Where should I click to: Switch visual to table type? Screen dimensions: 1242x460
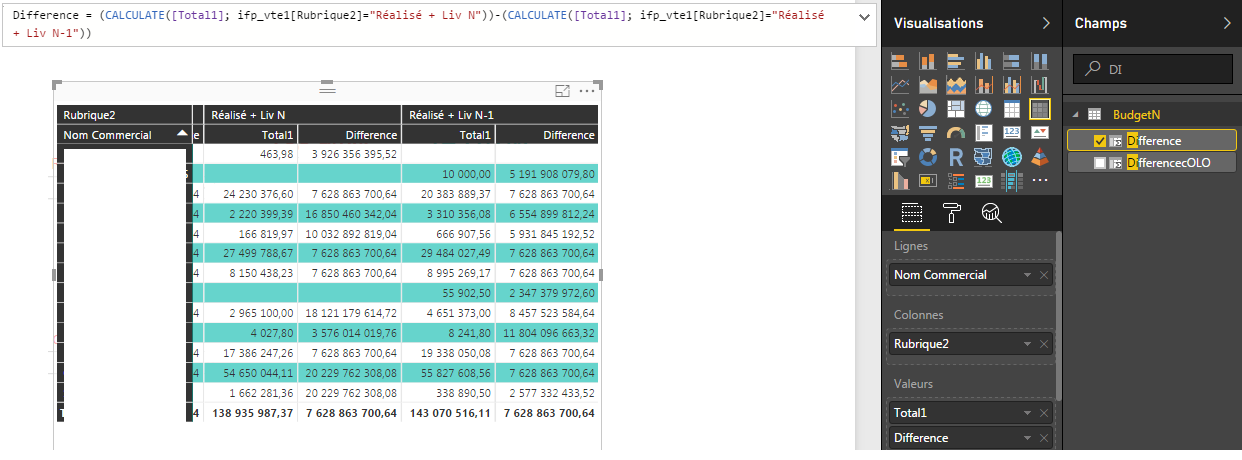tap(1011, 108)
